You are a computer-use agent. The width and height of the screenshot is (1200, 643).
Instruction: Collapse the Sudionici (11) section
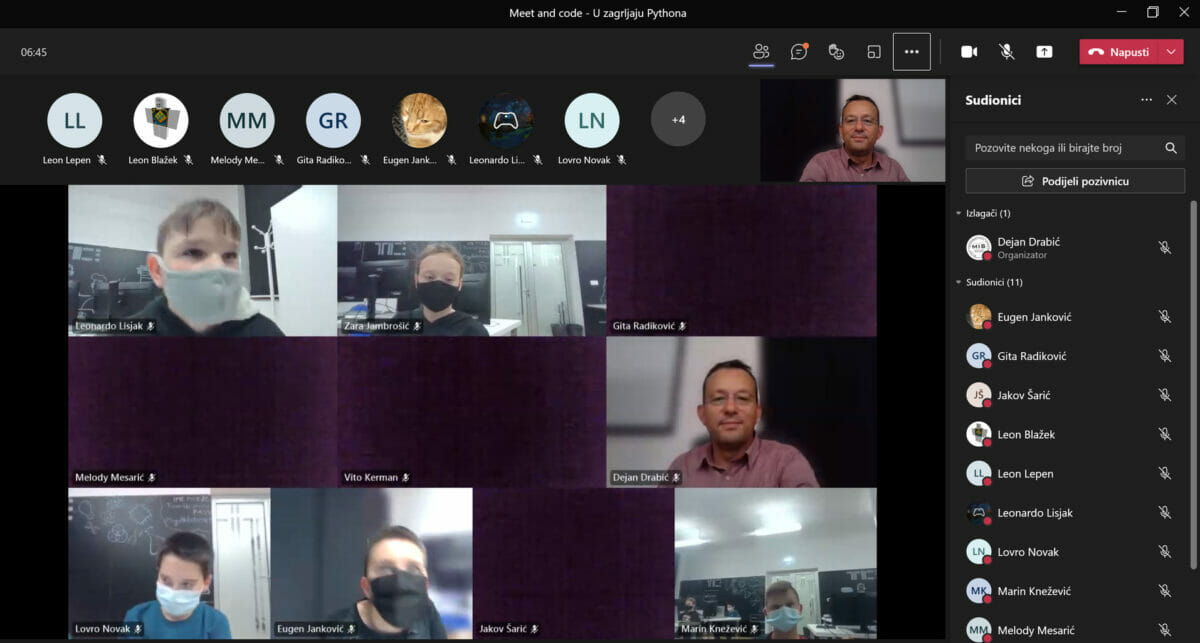coord(958,282)
